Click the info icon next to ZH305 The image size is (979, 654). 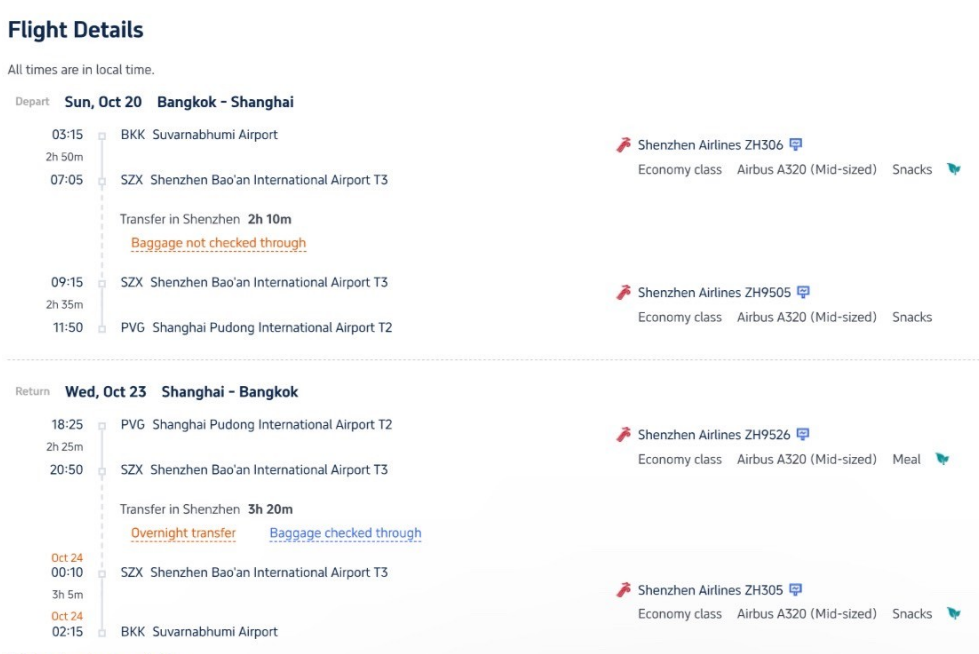tap(795, 589)
